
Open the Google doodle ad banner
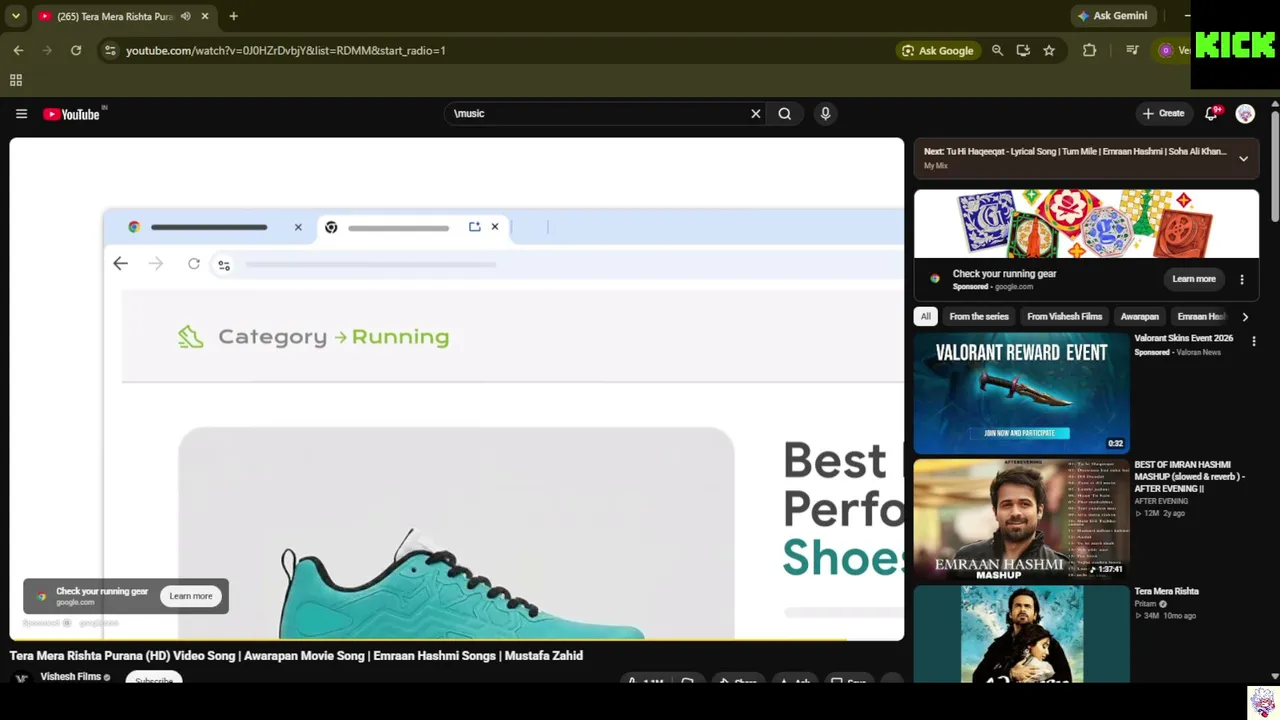tap(1086, 224)
